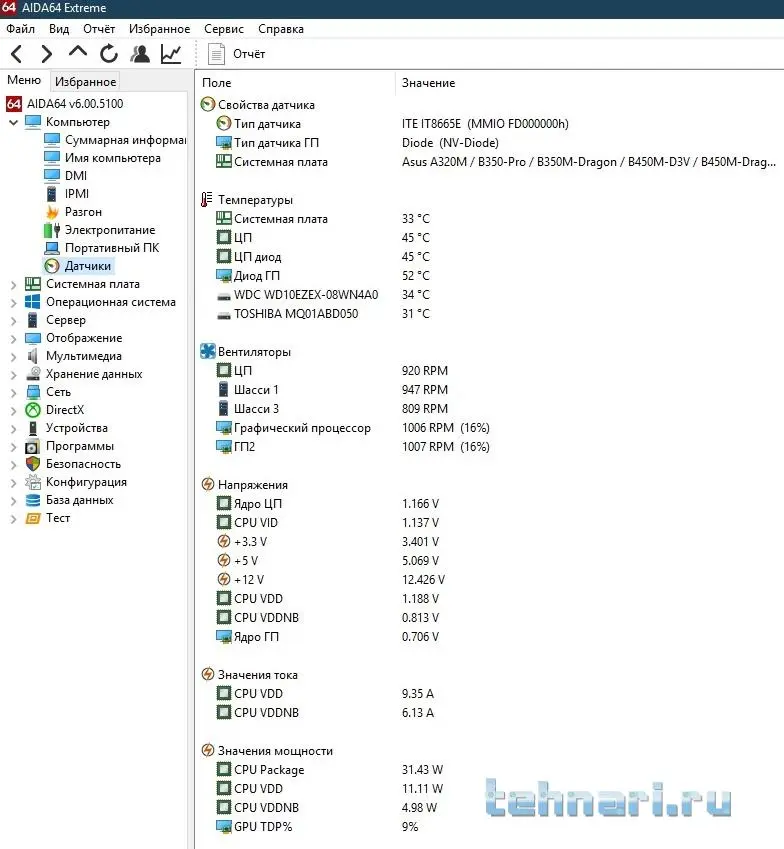Switch to the Избранное tab in sidebar
The image size is (784, 849).
[86, 81]
